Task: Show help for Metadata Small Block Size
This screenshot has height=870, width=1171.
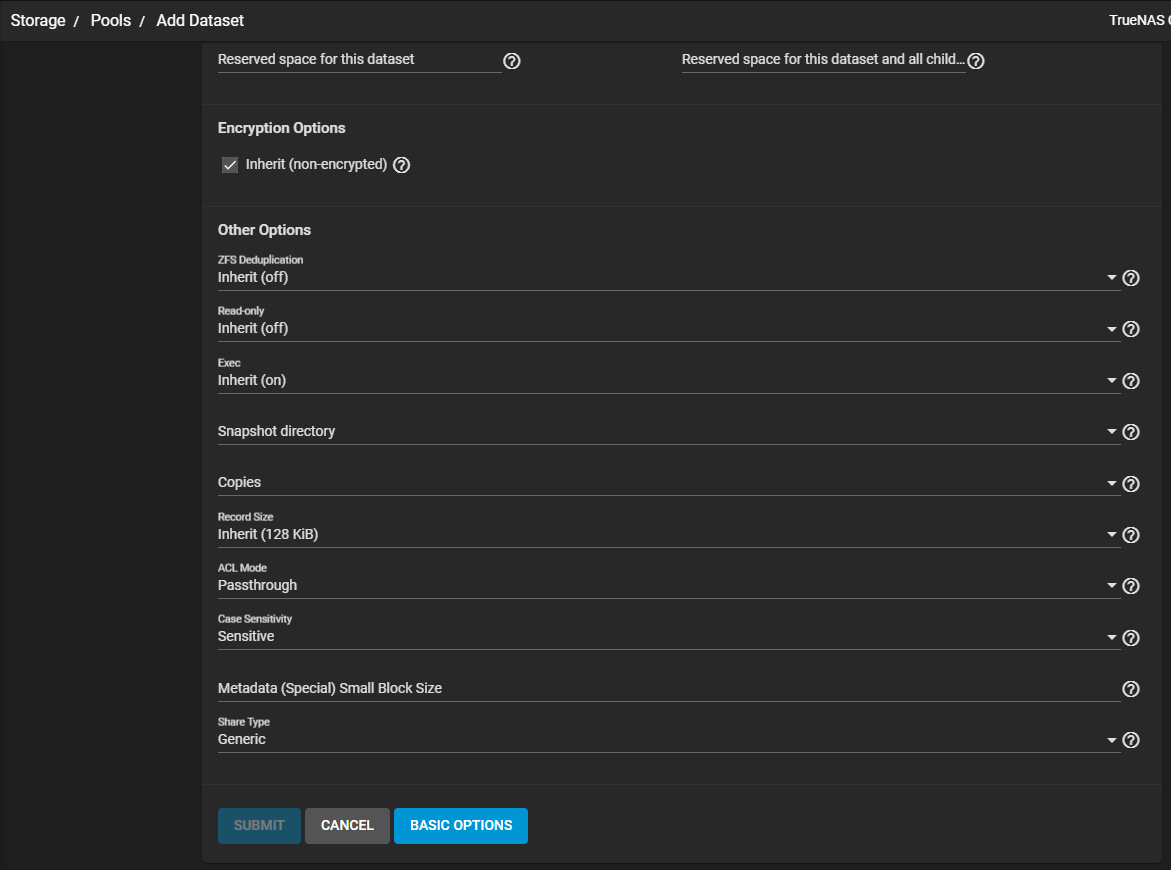Action: [1131, 689]
